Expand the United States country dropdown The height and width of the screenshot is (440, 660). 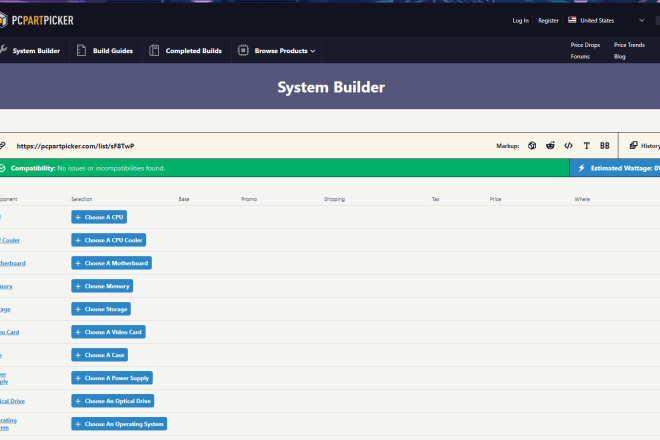tap(606, 20)
